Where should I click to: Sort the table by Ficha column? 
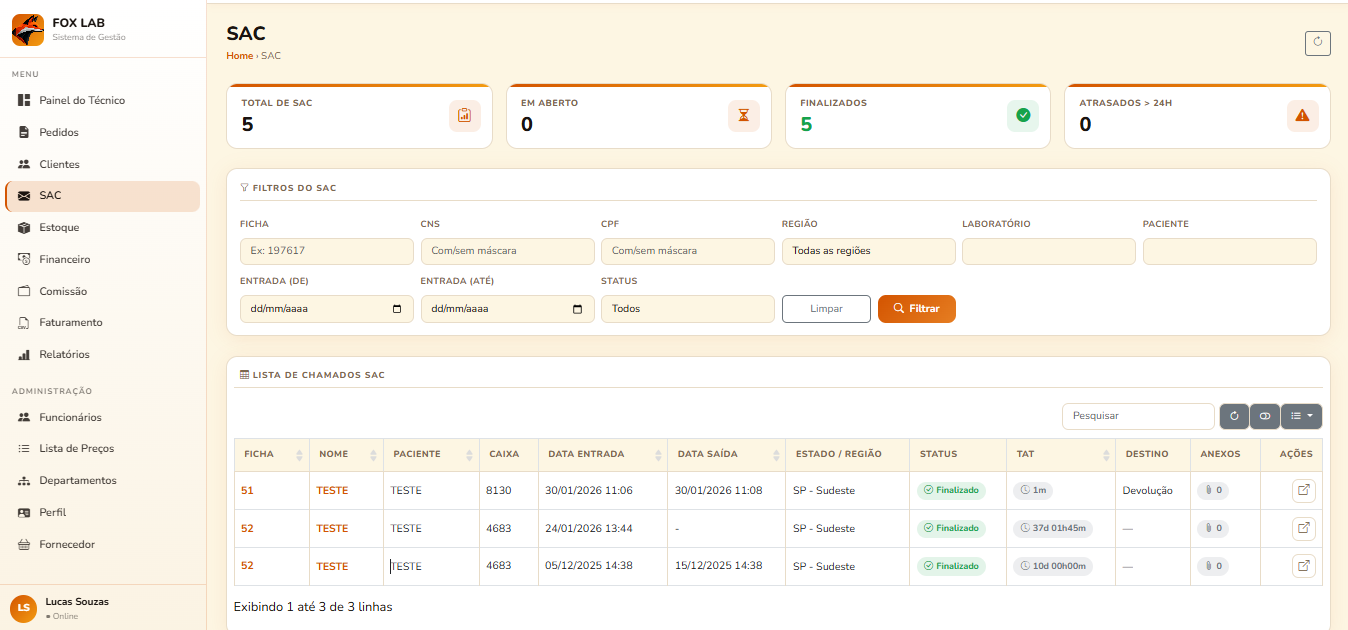[x=271, y=454]
